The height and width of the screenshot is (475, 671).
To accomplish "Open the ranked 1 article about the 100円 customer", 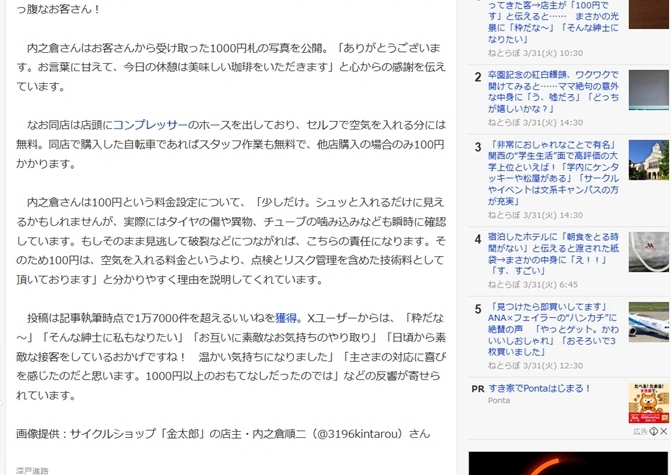I will (553, 22).
